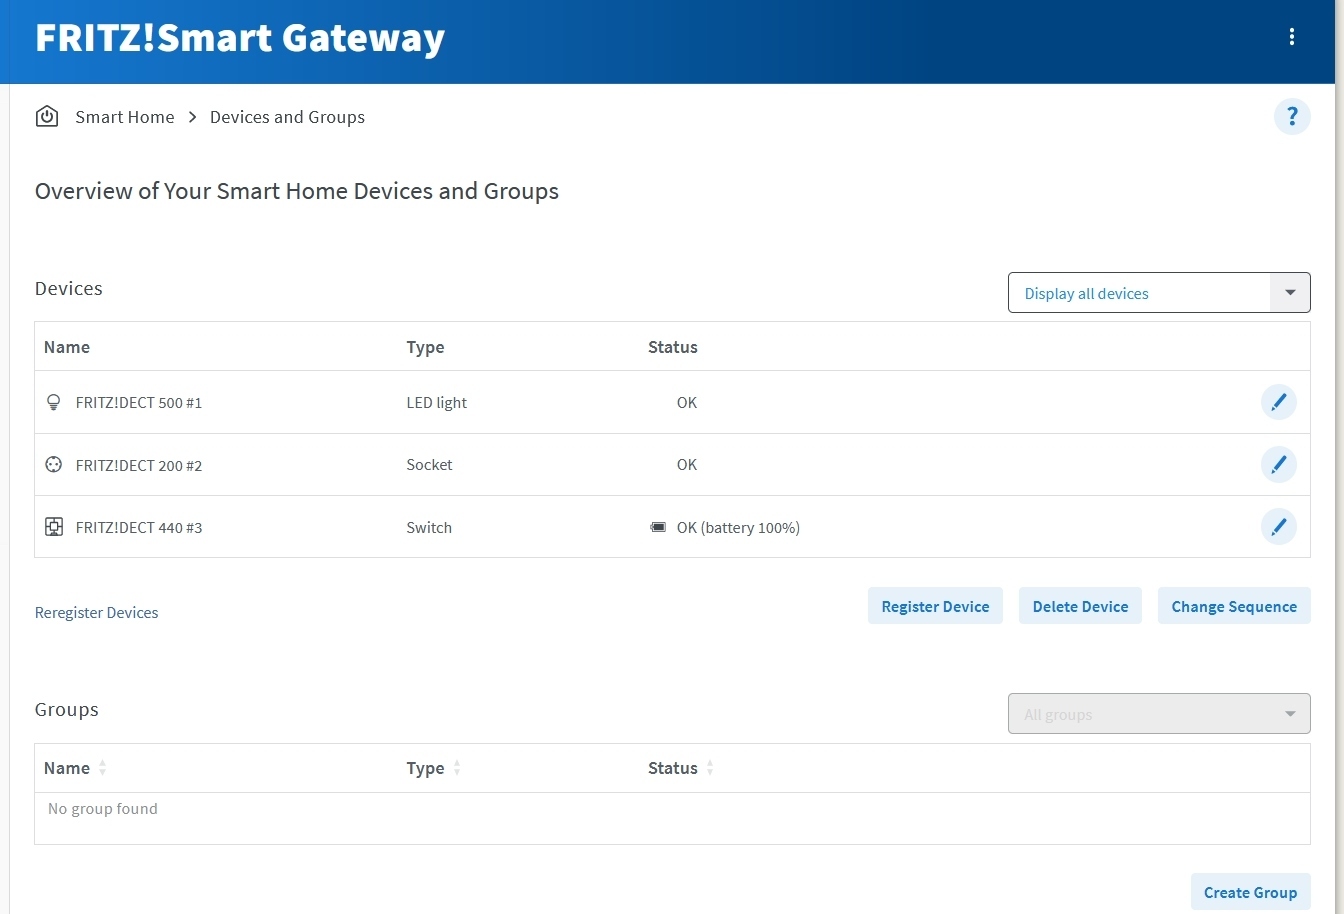This screenshot has height=914, width=1344.
Task: Click the 'Devices' section heading
Action: [x=69, y=288]
